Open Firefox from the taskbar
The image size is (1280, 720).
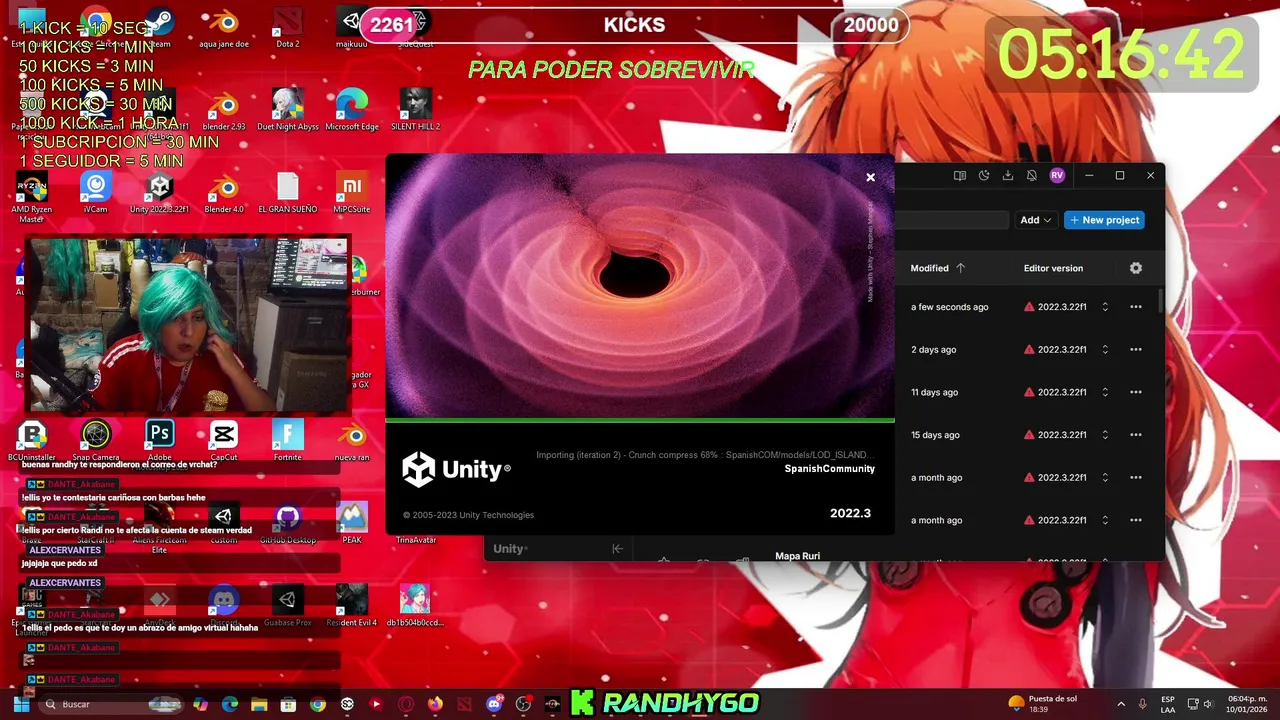tap(435, 704)
